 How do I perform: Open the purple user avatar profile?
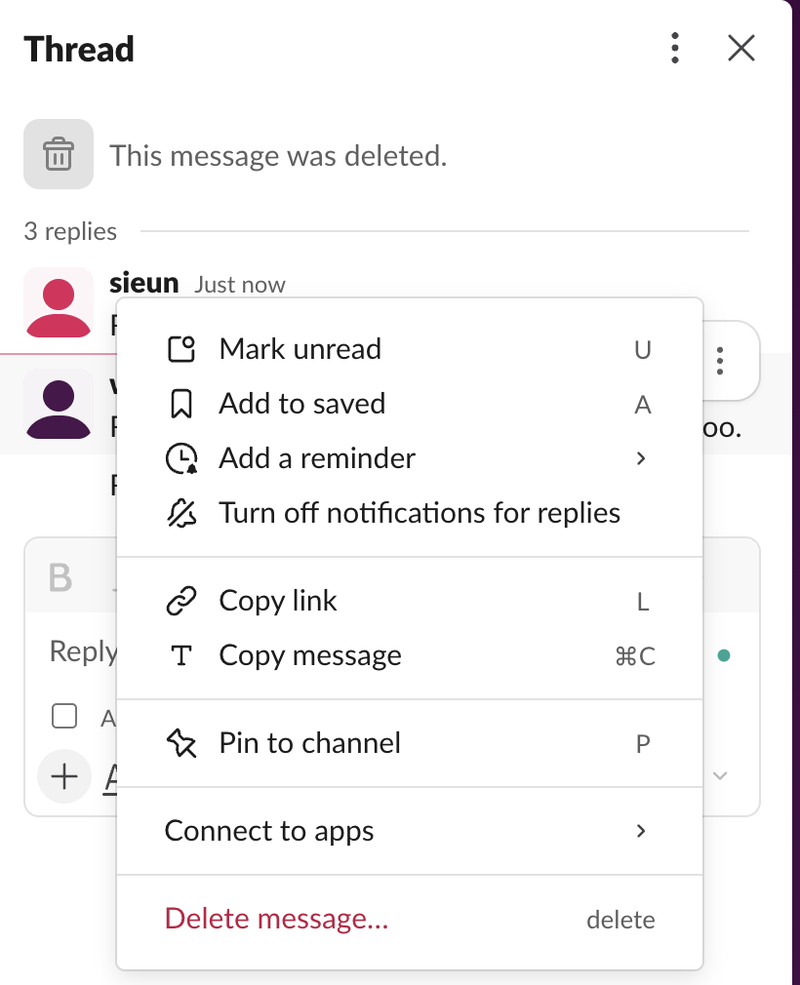coord(58,404)
